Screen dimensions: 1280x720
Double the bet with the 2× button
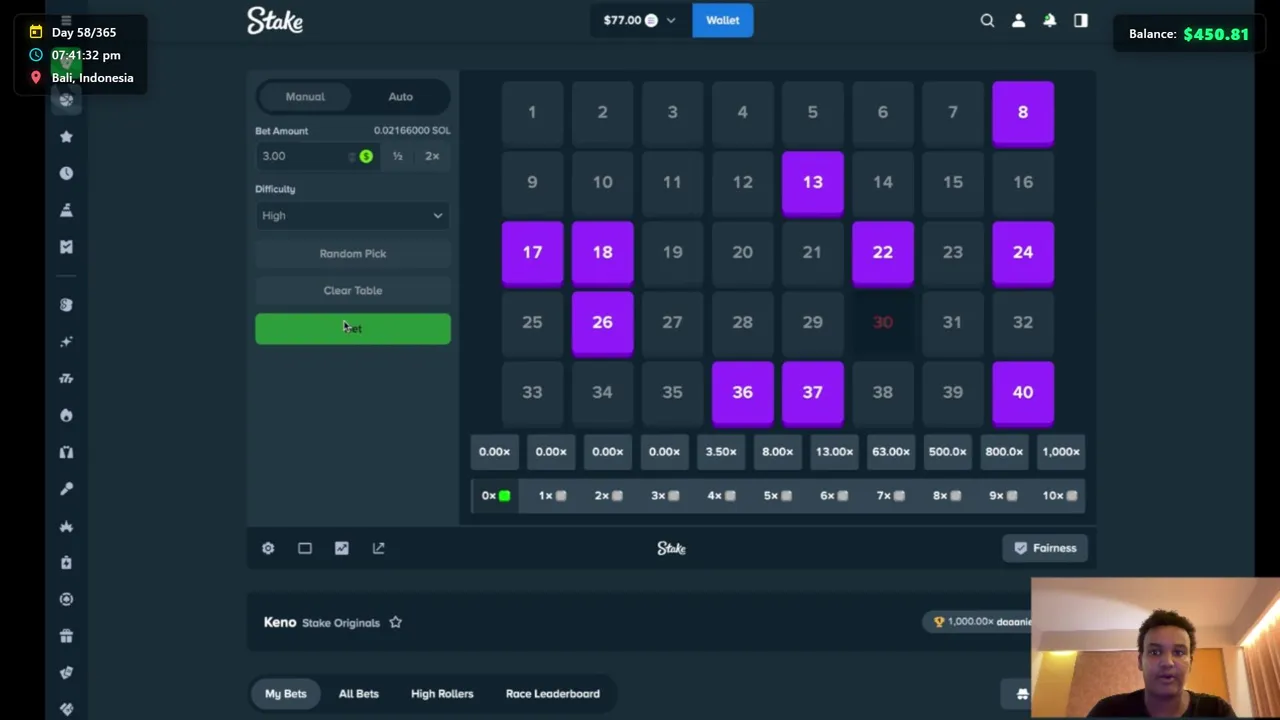[x=432, y=156]
